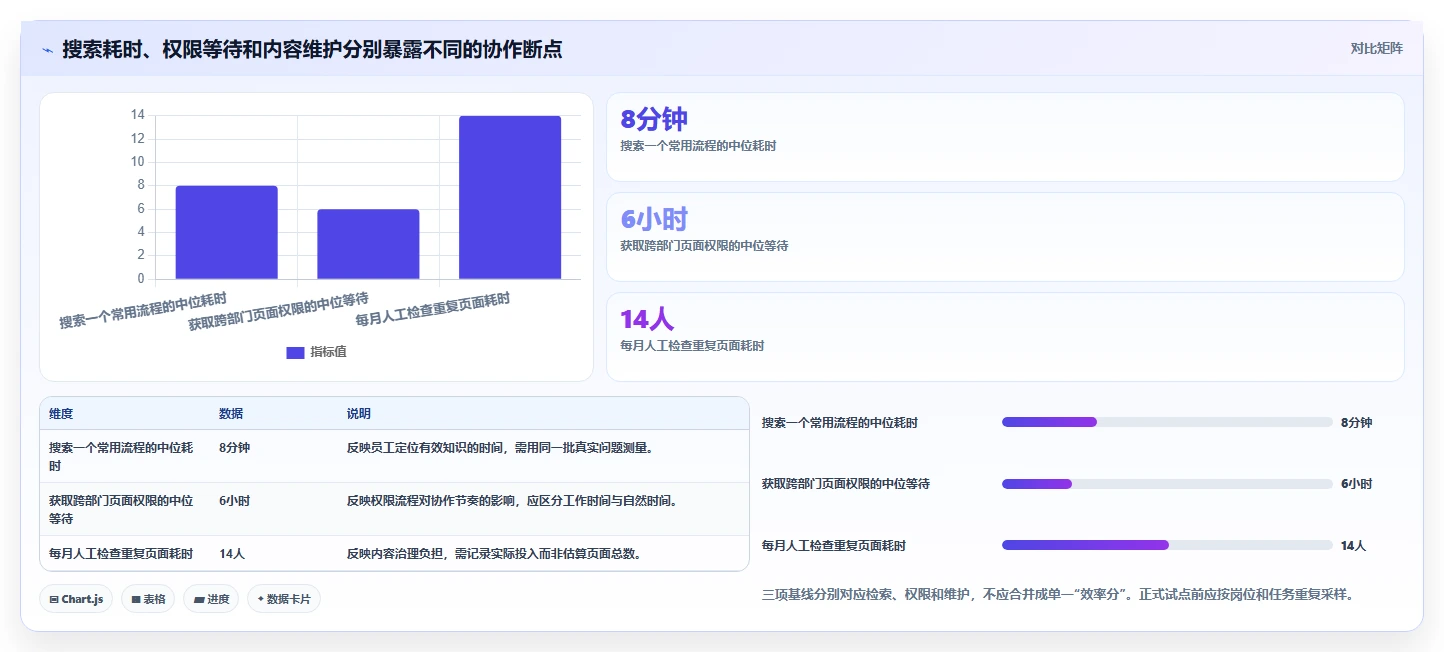Click the 每月人工检查重复页面耗时 chart bar
This screenshot has height=652, width=1444.
pos(510,197)
